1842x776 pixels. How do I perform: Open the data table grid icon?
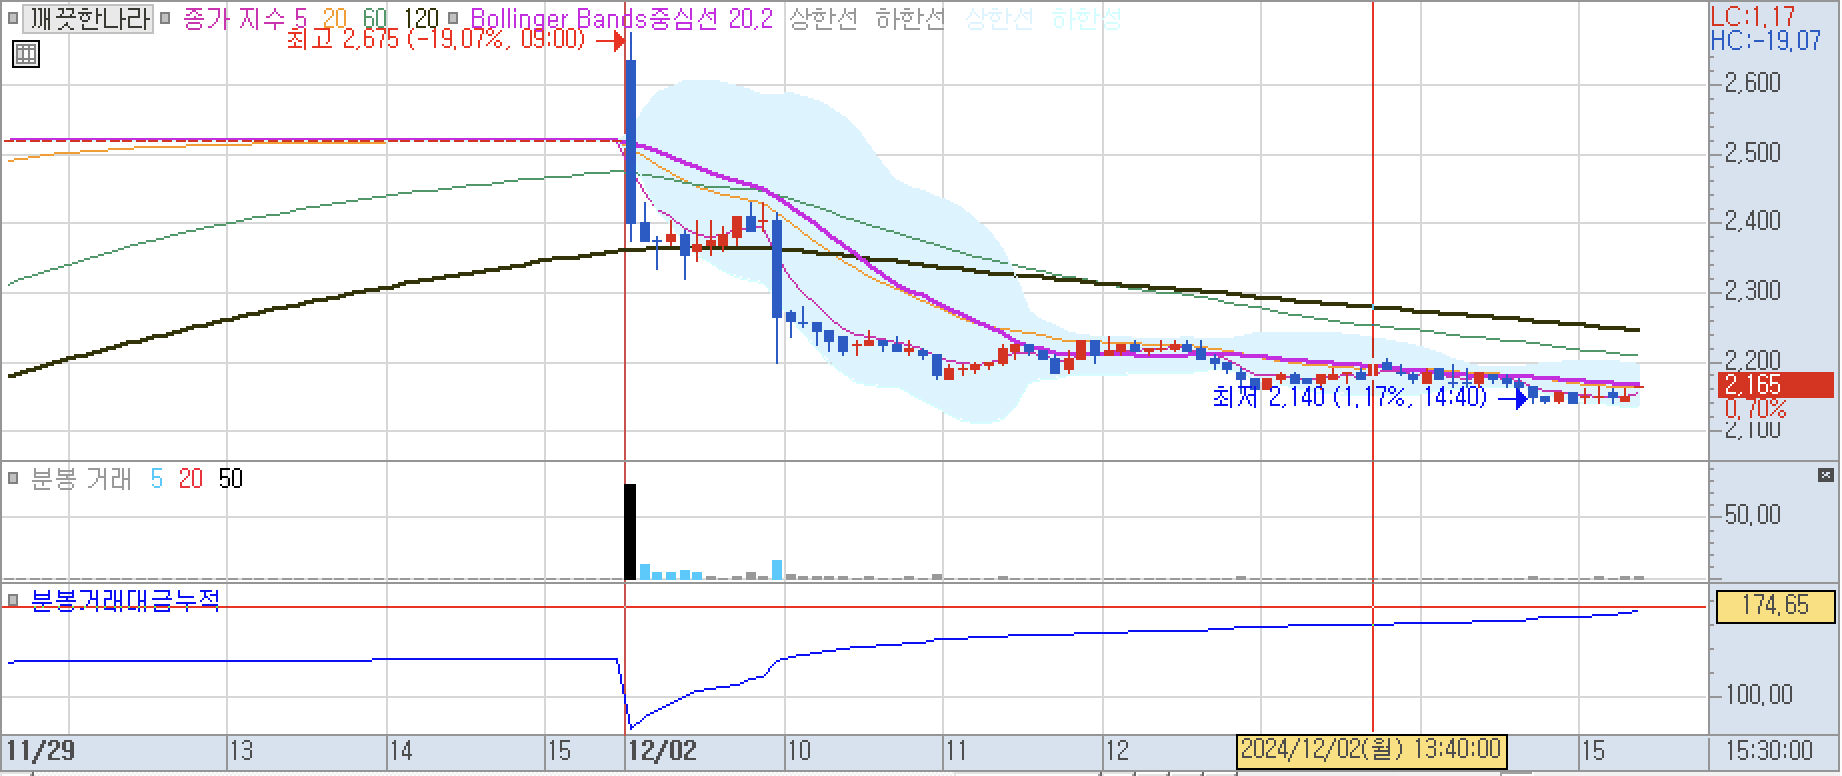pyautogui.click(x=26, y=54)
